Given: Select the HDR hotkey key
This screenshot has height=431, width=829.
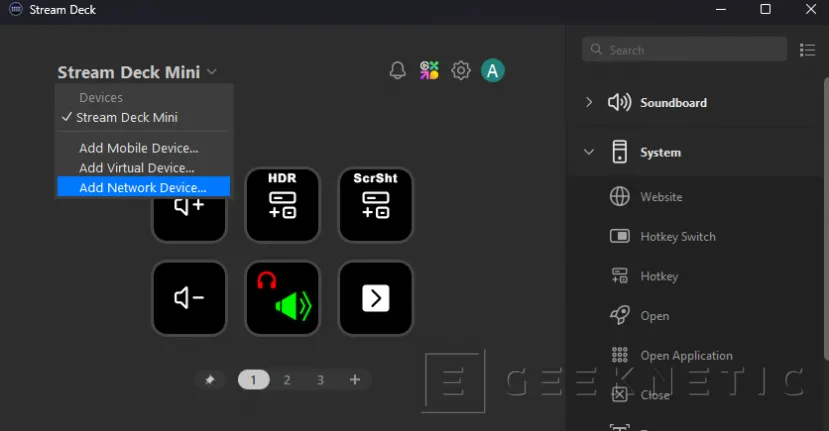Looking at the screenshot, I should pos(282,205).
